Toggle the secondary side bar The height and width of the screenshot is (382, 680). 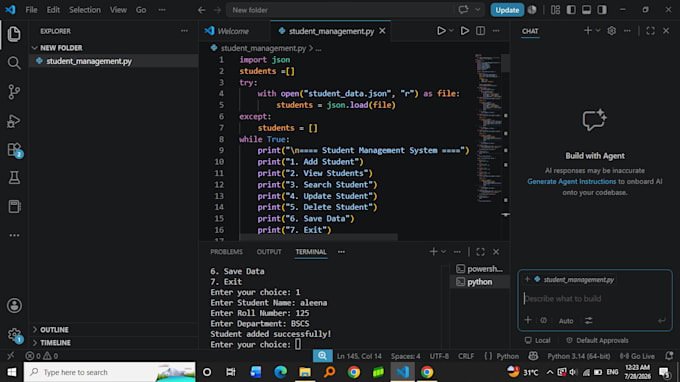(602, 10)
